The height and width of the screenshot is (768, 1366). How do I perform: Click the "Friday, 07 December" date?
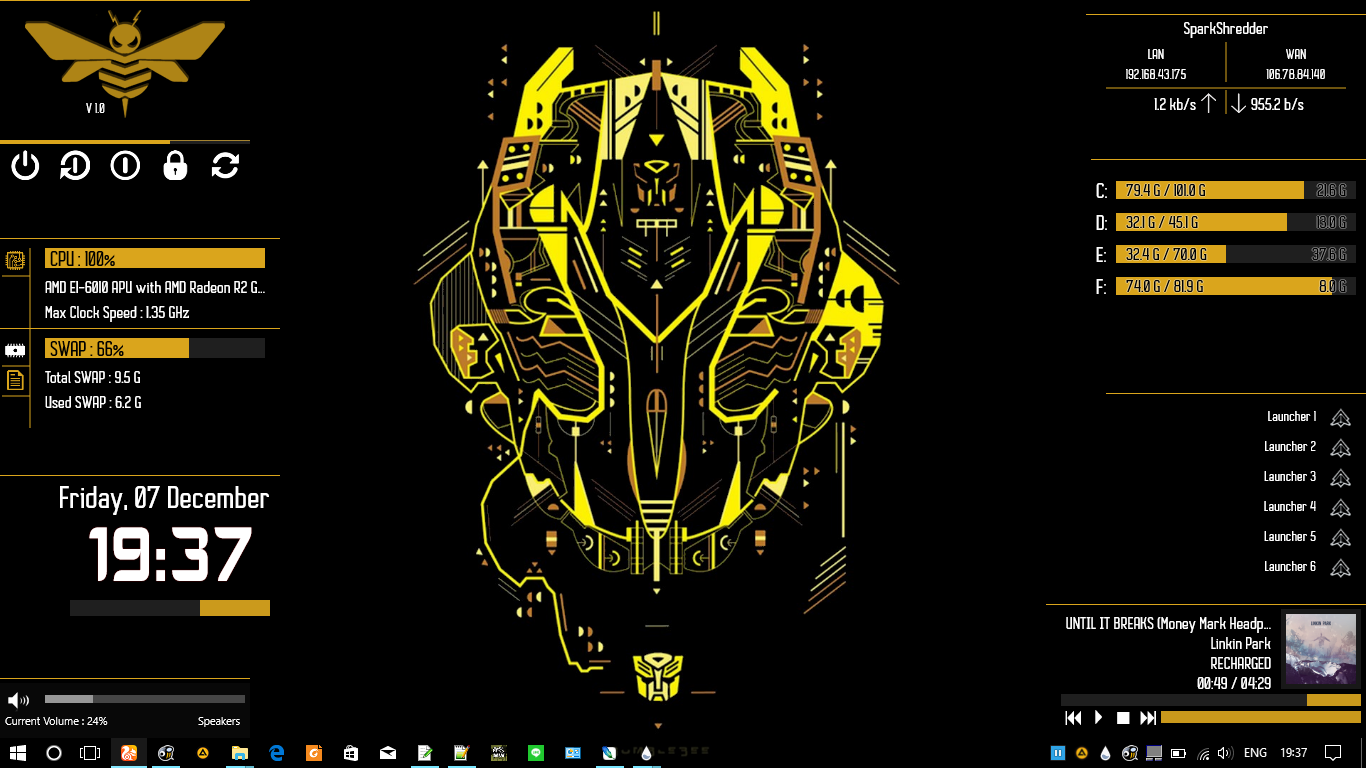pos(164,498)
